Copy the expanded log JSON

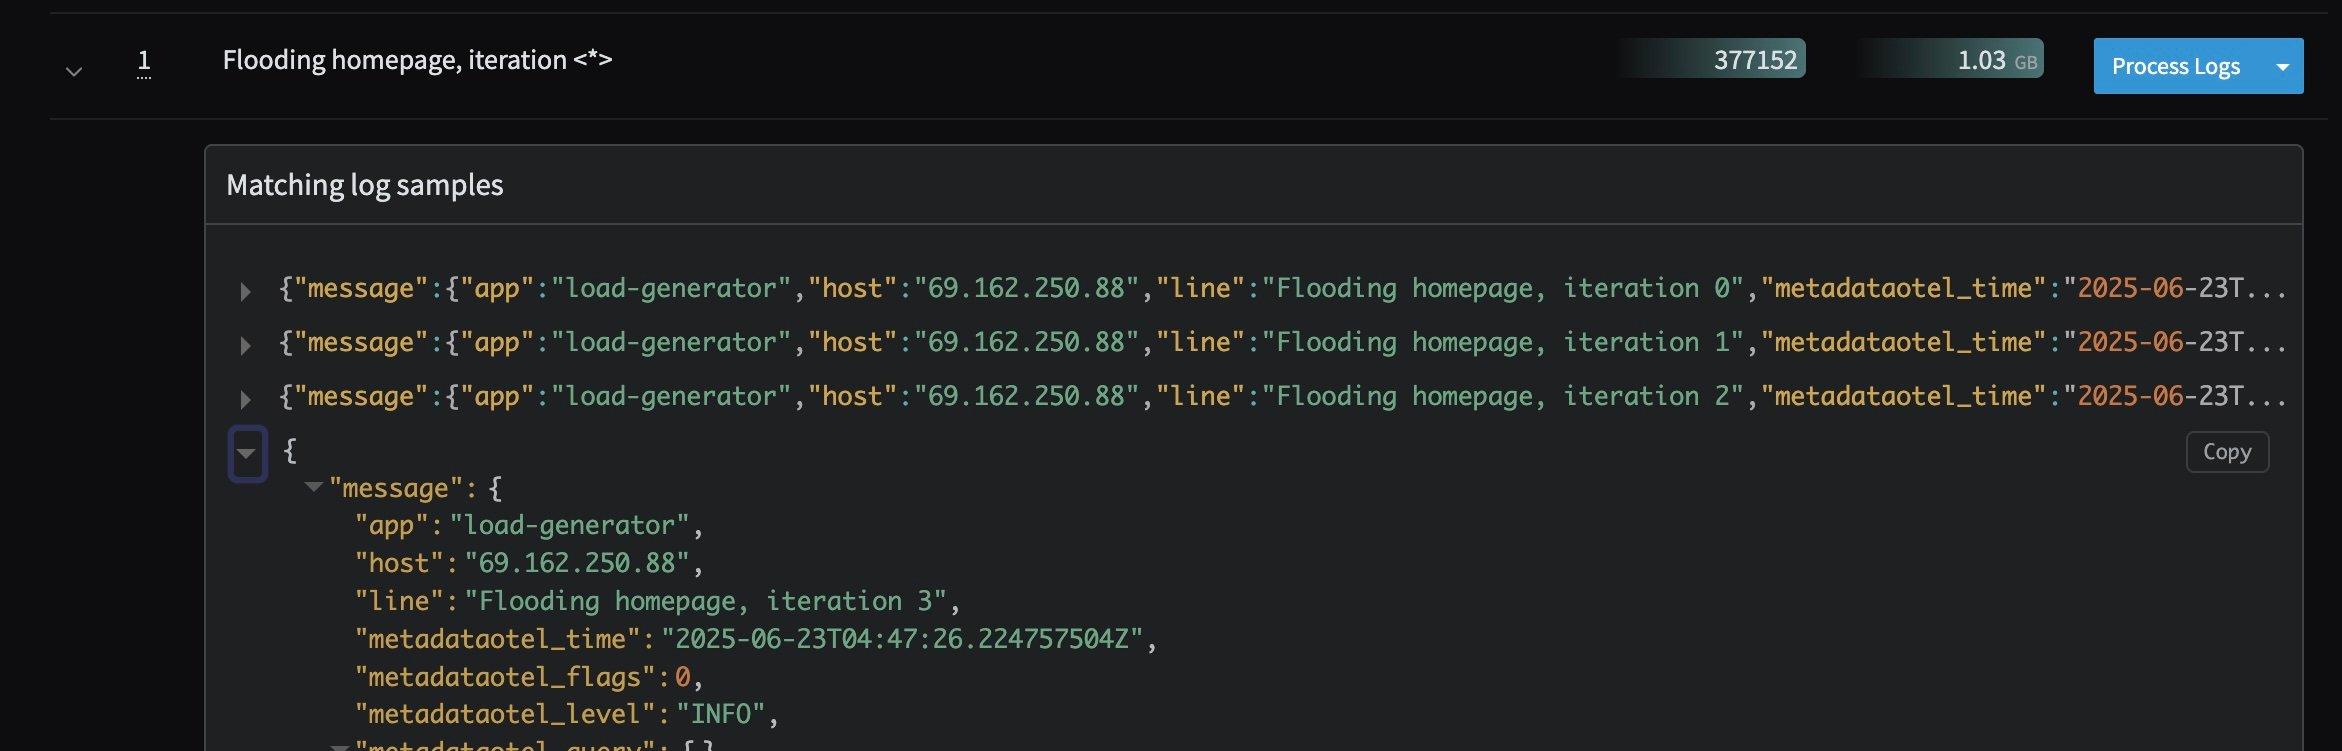(2227, 452)
